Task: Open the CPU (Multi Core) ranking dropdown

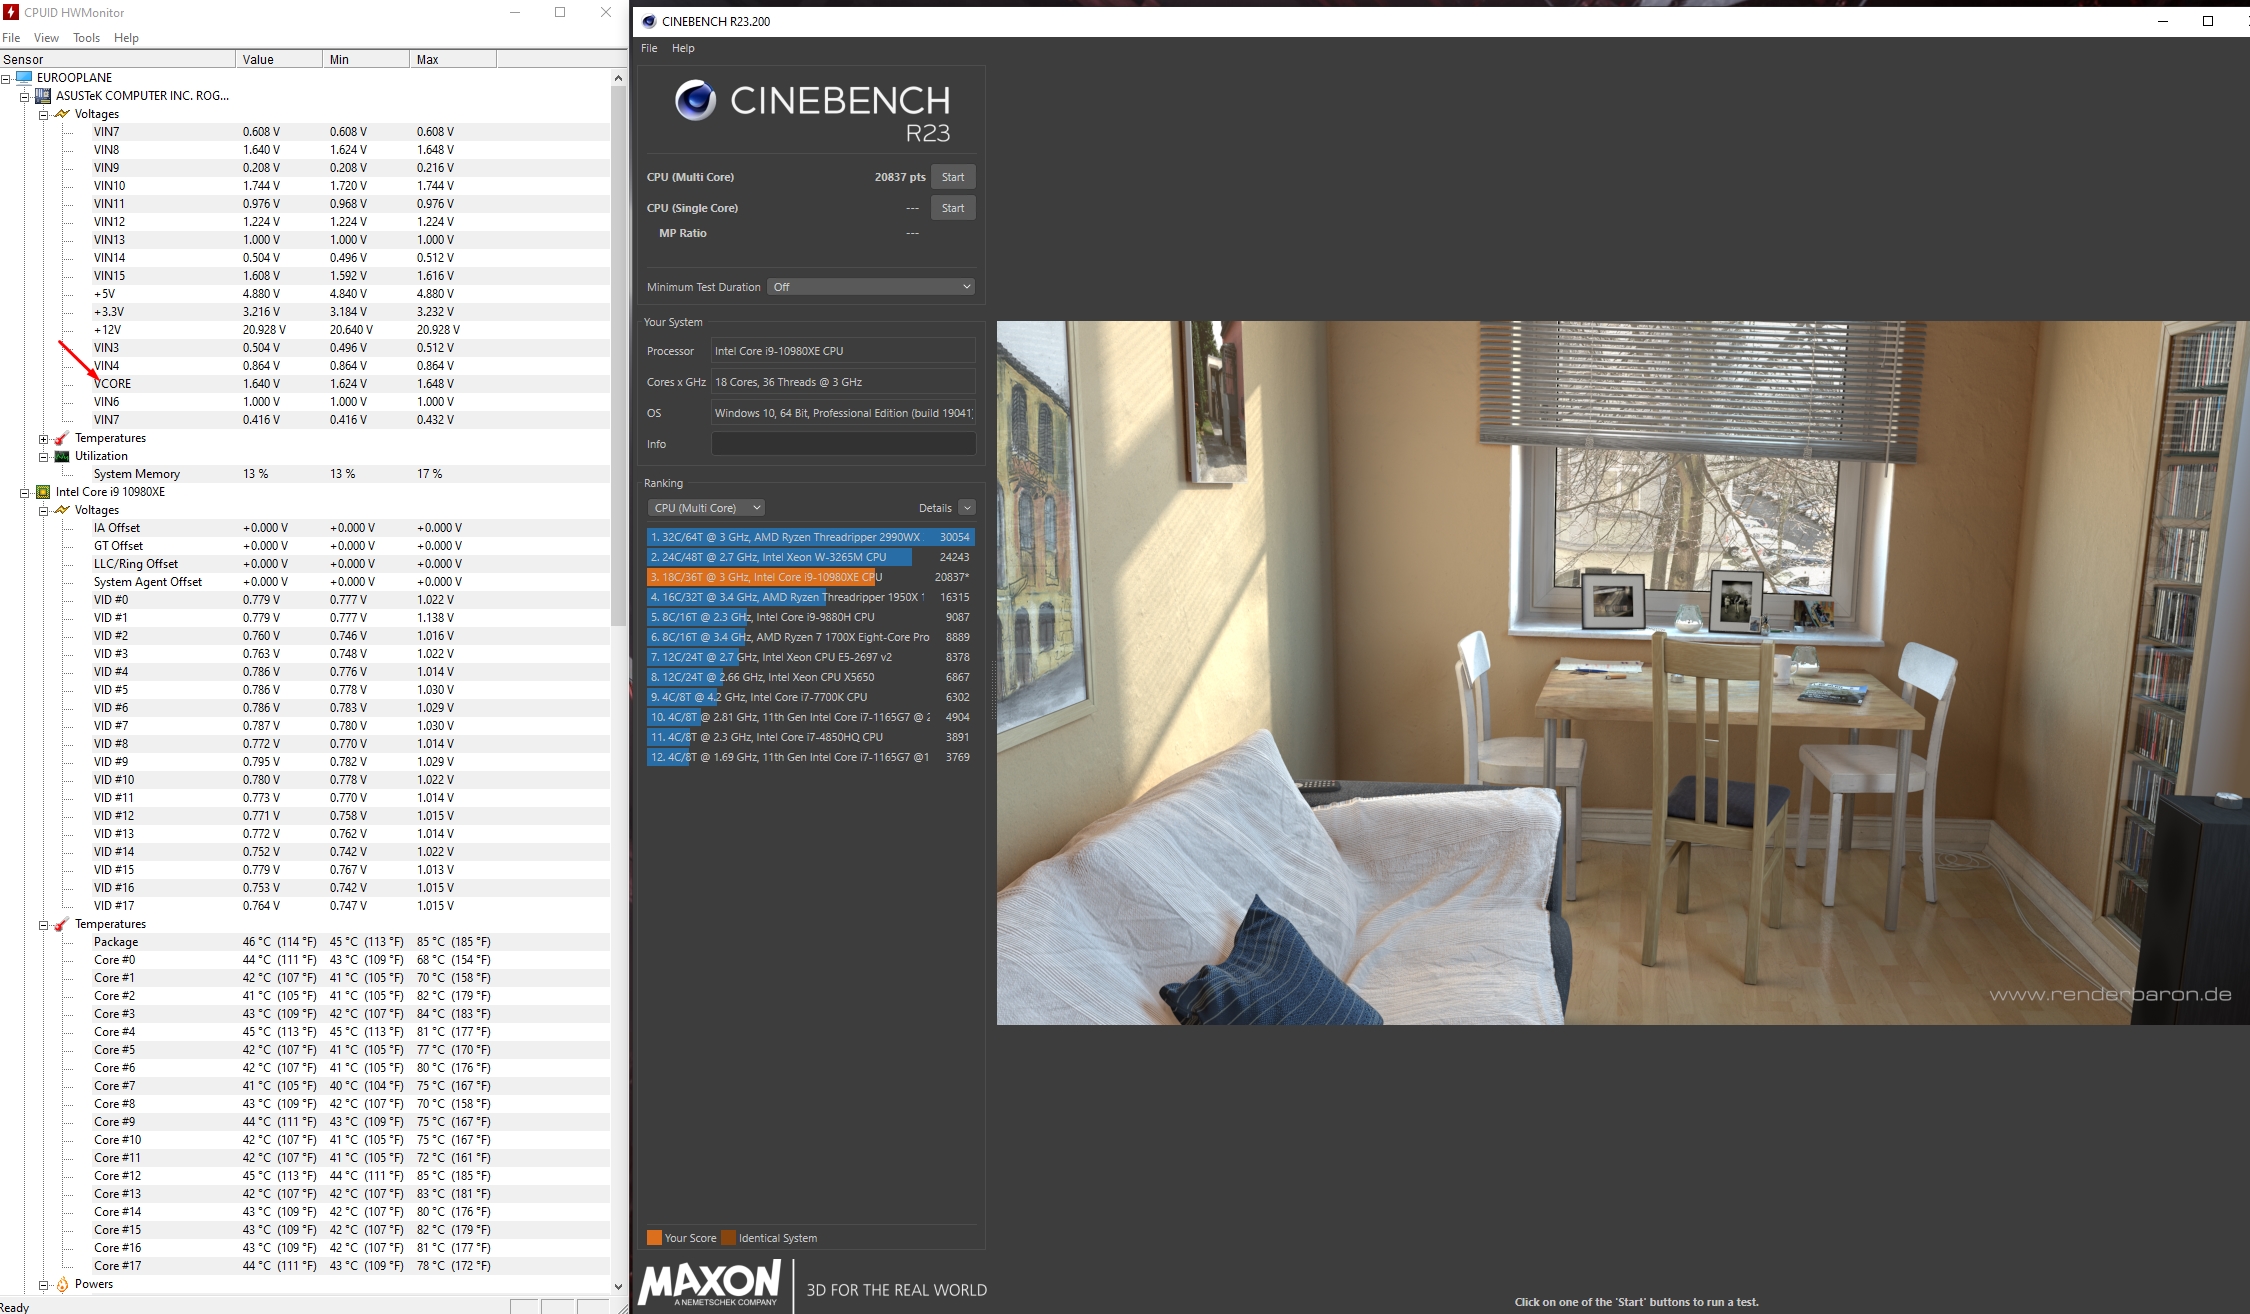Action: [x=706, y=508]
